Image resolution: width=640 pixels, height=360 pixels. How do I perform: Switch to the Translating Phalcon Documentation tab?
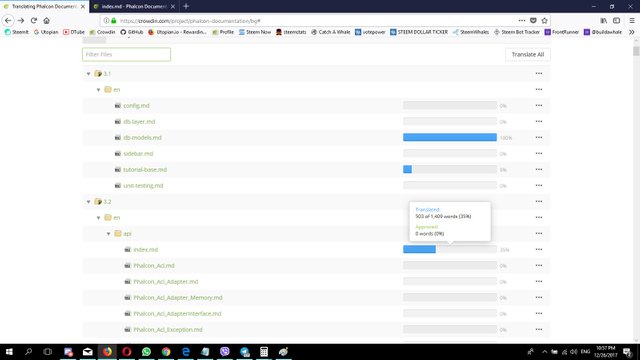tap(44, 7)
